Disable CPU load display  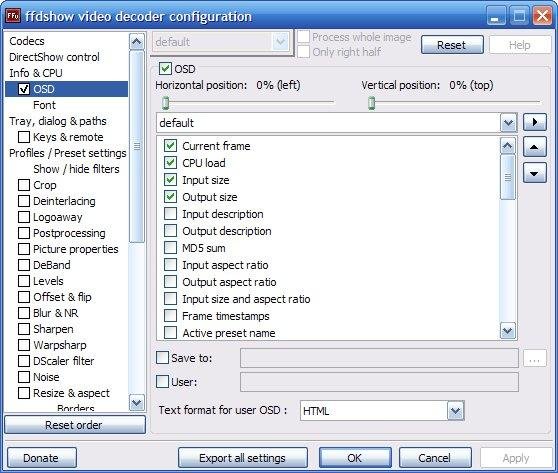tap(170, 163)
